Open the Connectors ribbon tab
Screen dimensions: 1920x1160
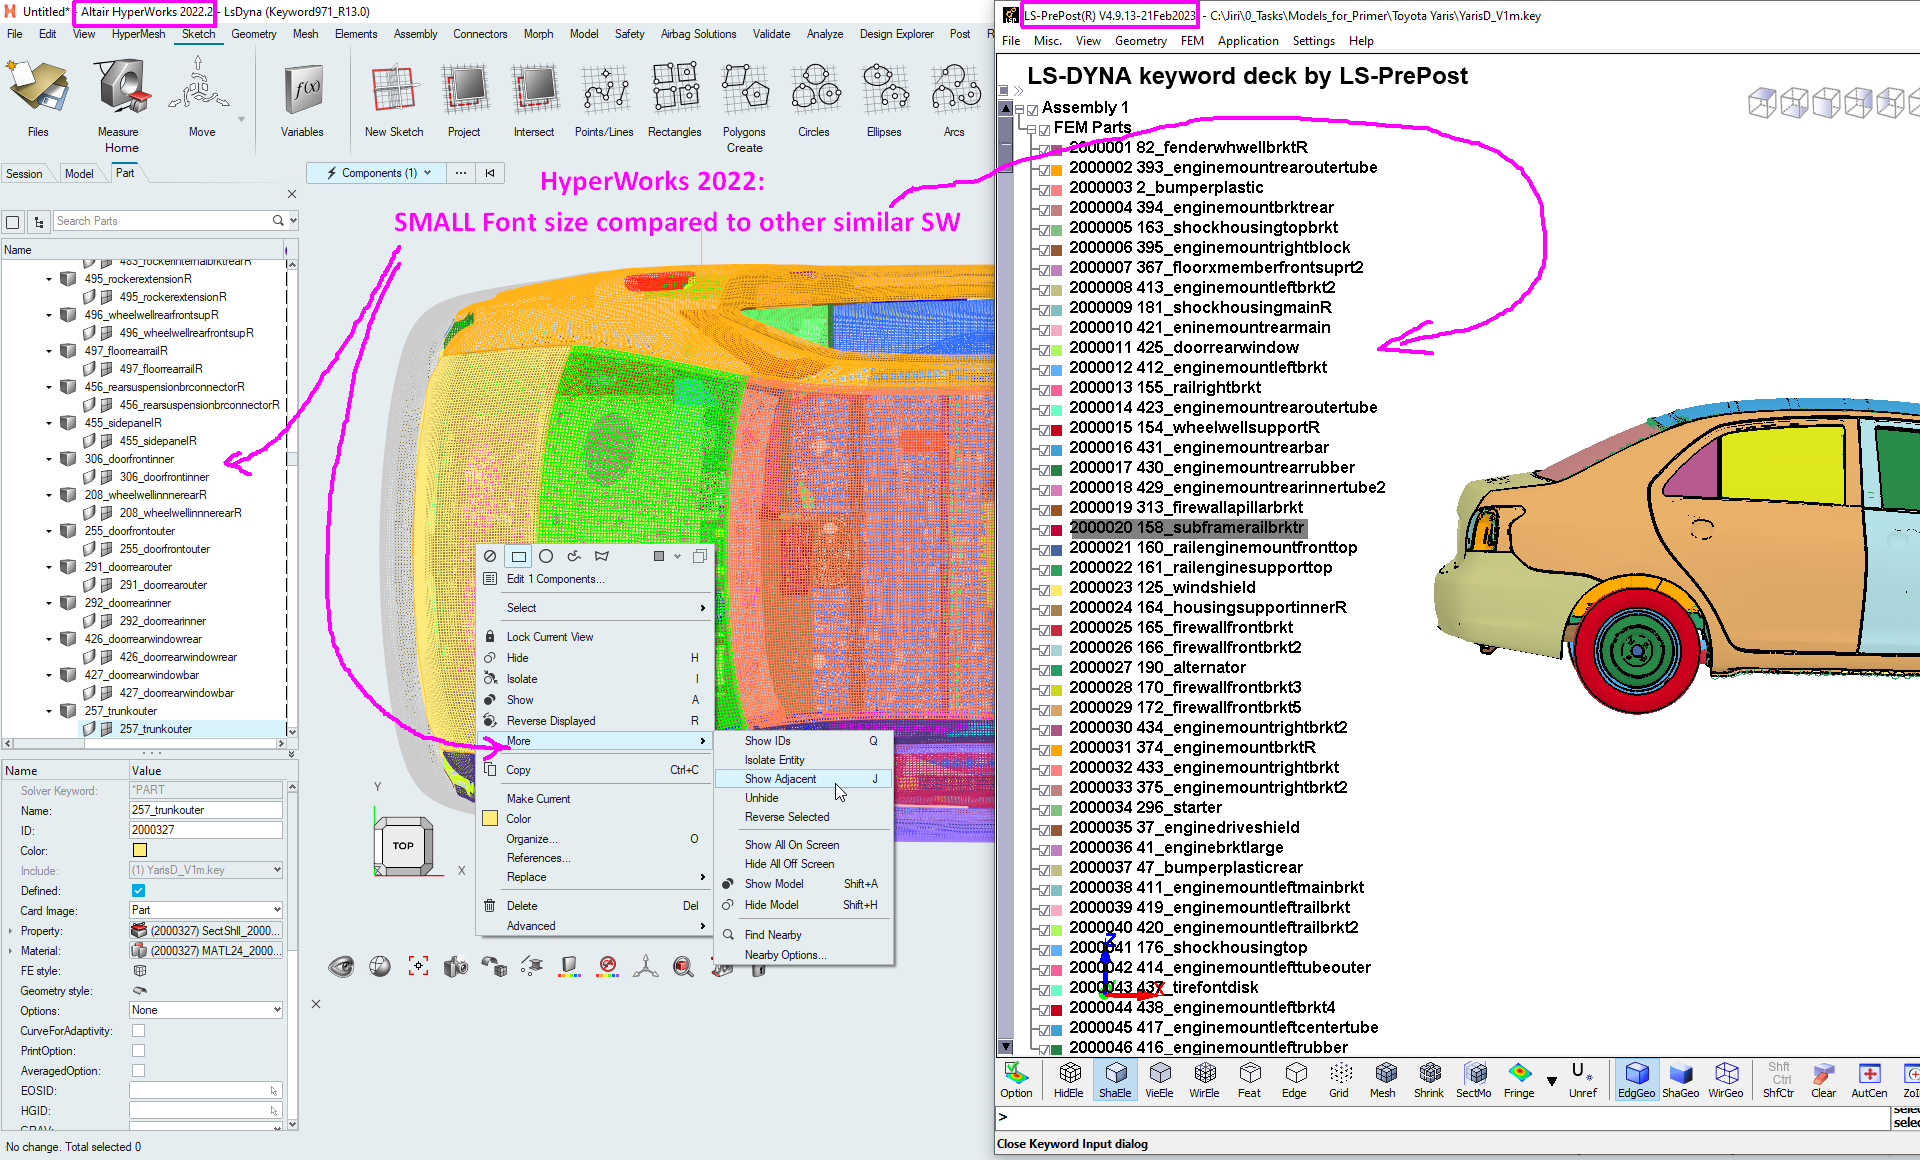(480, 34)
